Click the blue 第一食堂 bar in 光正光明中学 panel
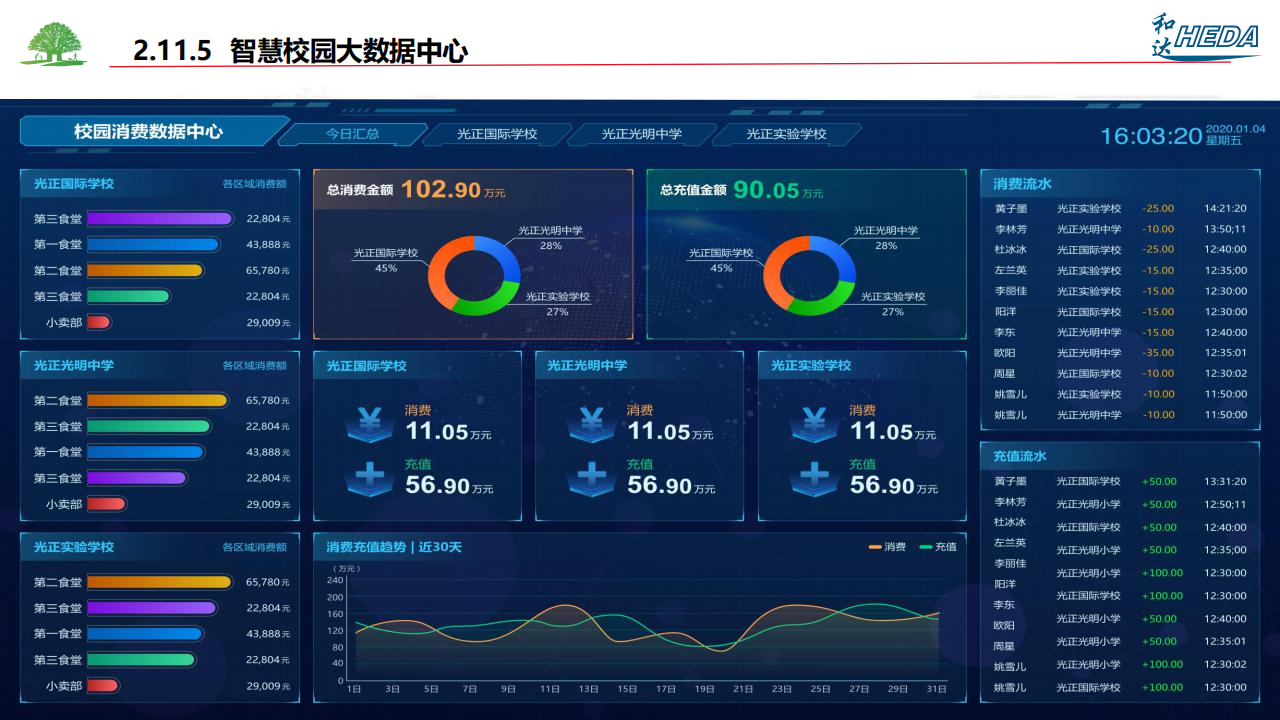 [145, 452]
